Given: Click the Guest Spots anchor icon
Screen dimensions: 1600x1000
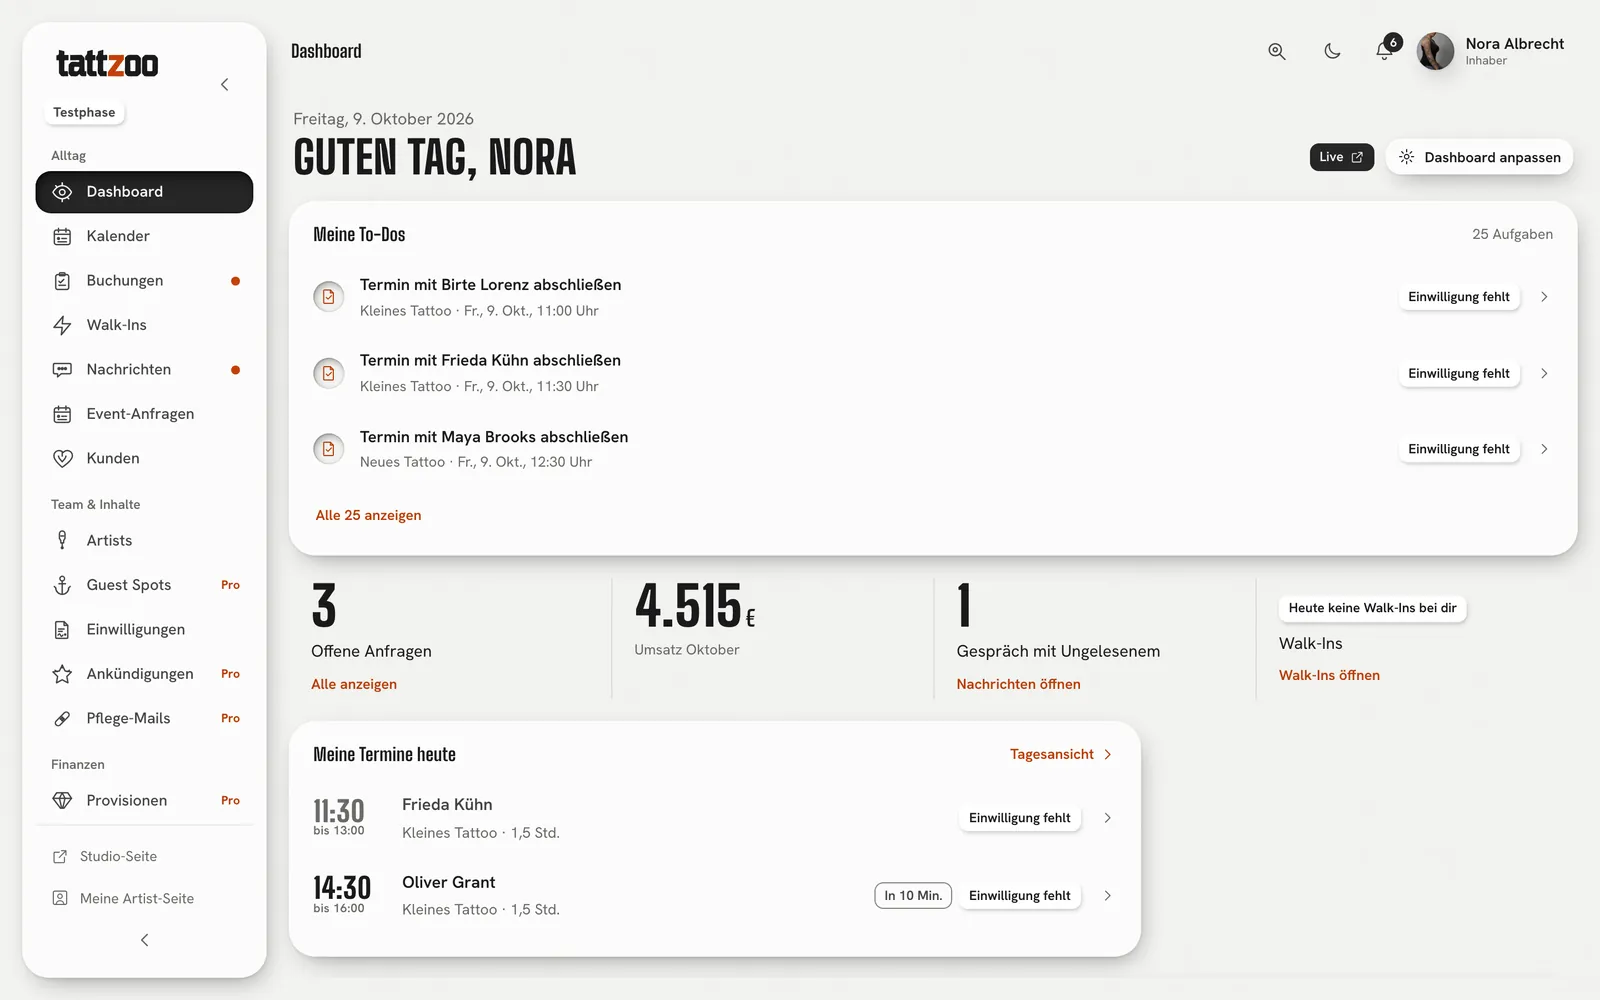Looking at the screenshot, I should tap(62, 586).
